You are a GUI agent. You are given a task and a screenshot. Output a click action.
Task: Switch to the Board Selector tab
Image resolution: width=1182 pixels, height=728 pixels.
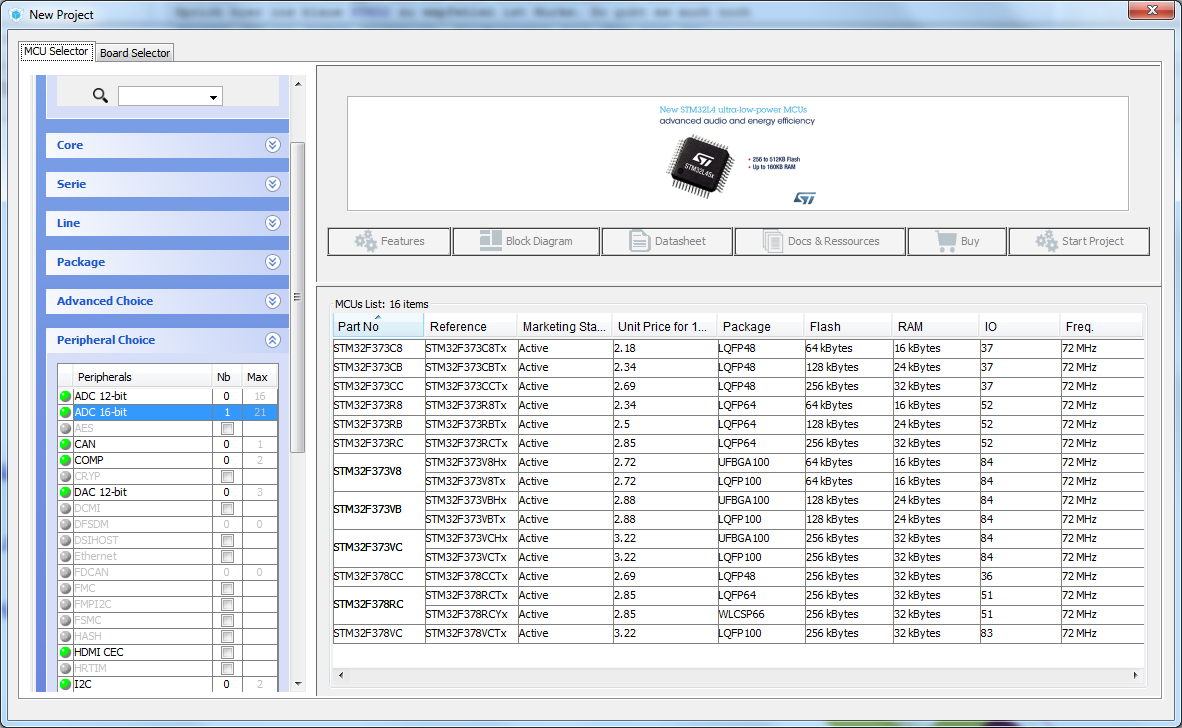click(x=135, y=53)
